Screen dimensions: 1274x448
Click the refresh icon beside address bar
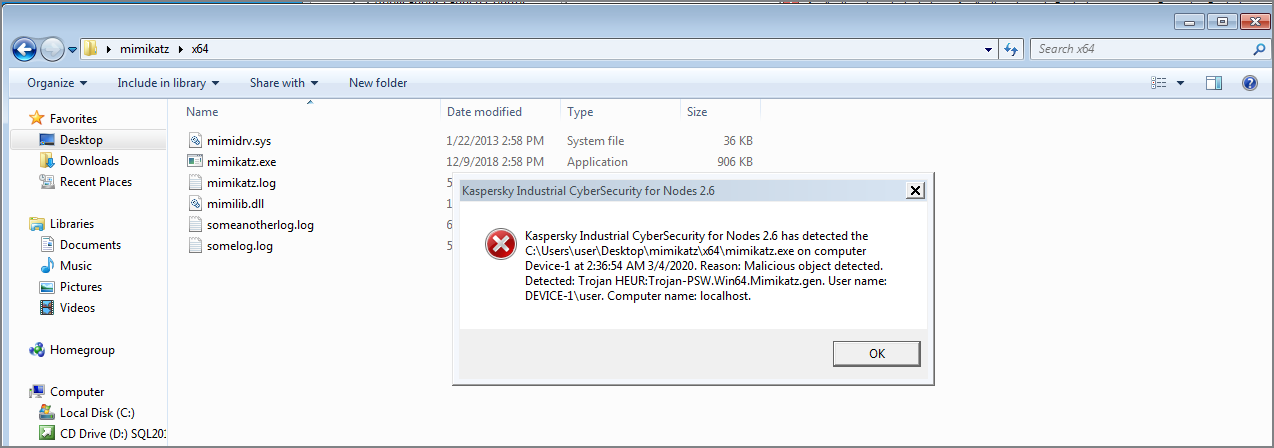pyautogui.click(x=1011, y=49)
